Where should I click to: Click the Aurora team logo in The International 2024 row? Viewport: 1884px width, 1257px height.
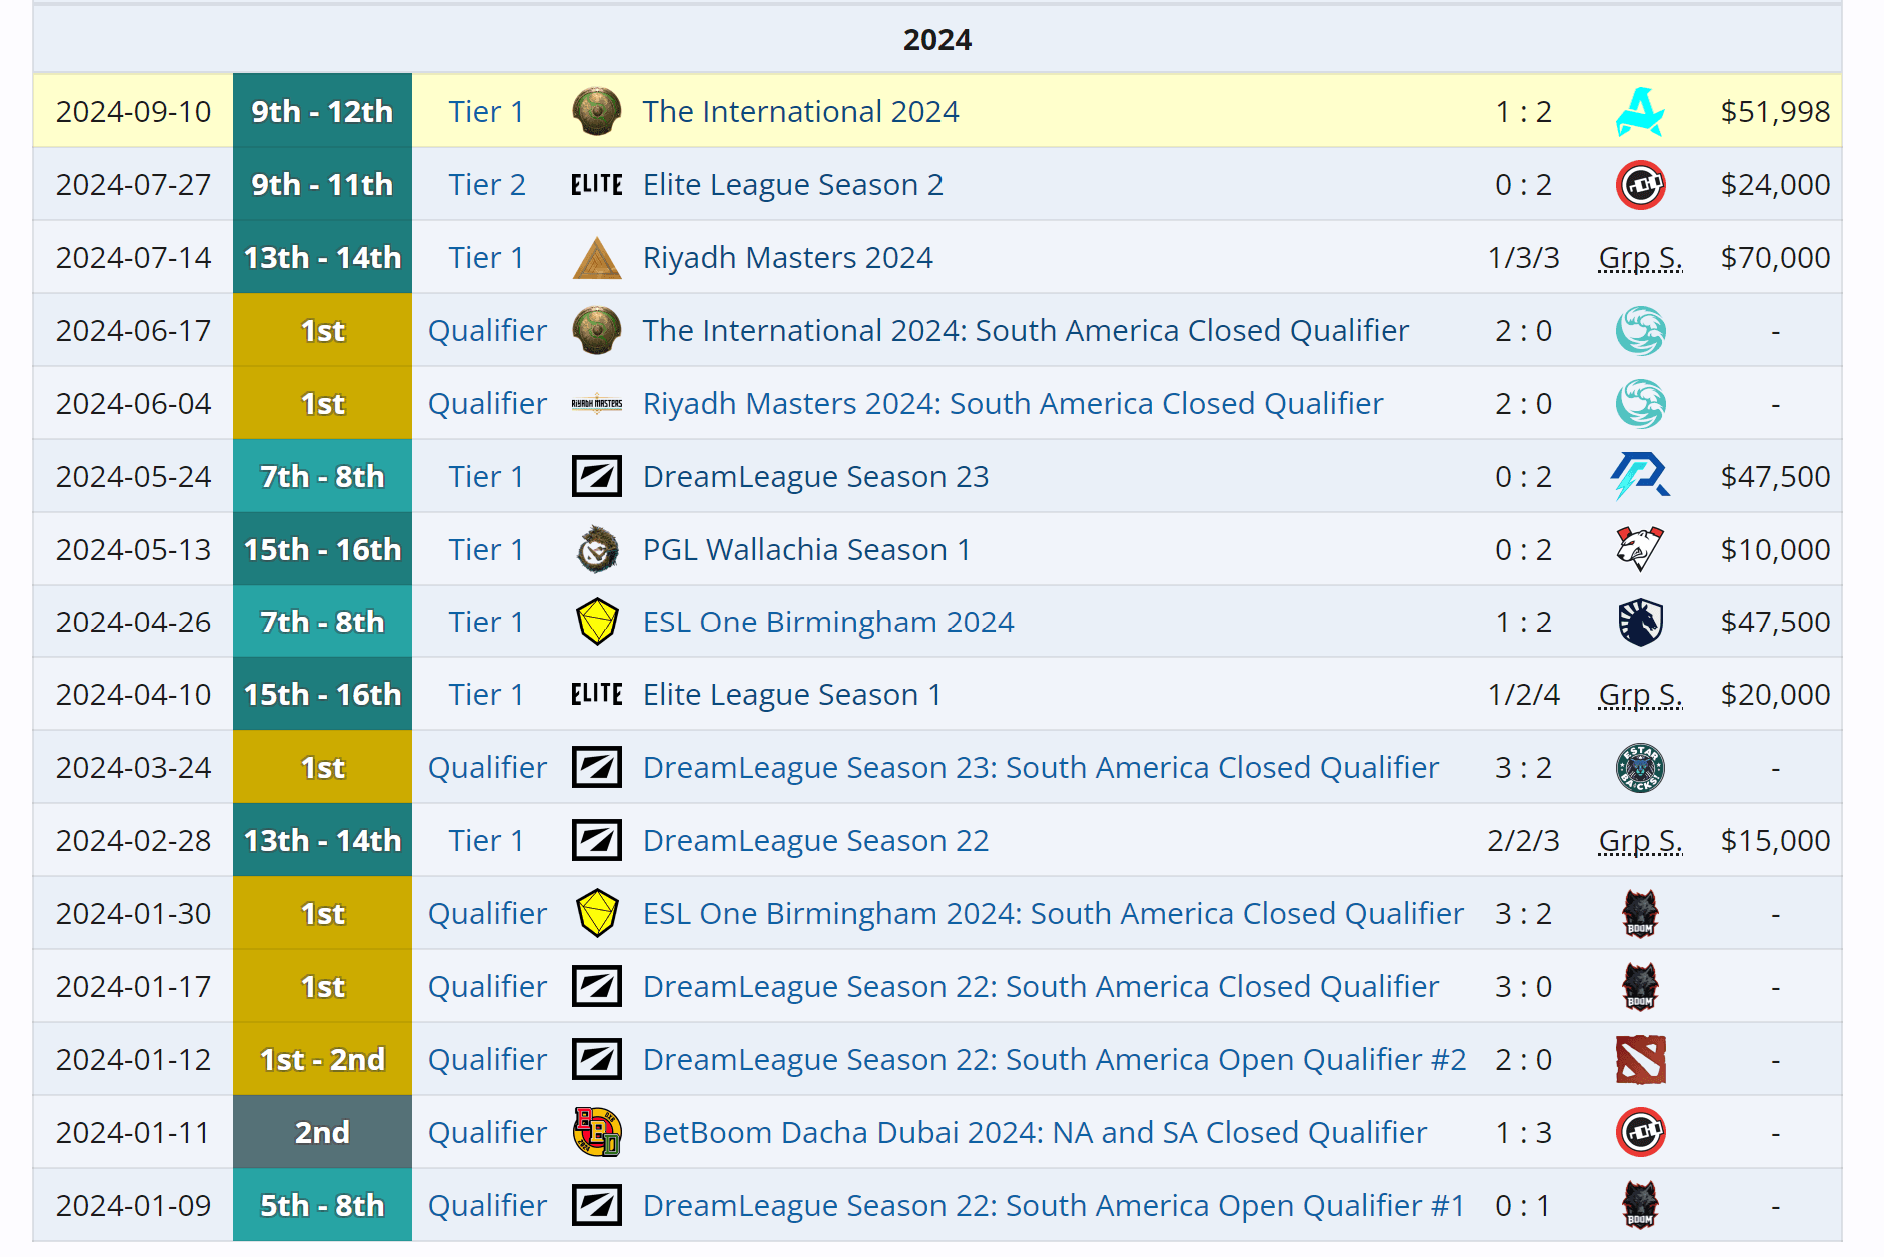tap(1640, 111)
